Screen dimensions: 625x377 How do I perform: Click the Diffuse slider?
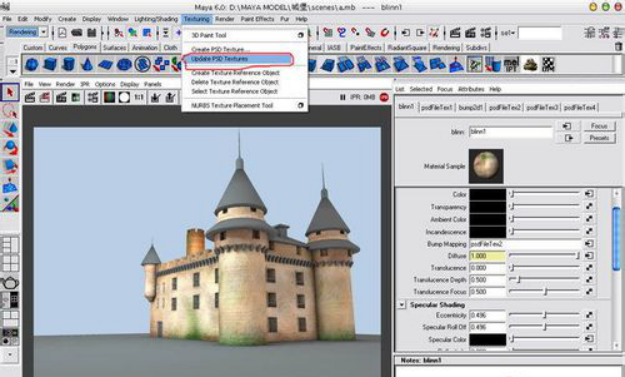(544, 255)
